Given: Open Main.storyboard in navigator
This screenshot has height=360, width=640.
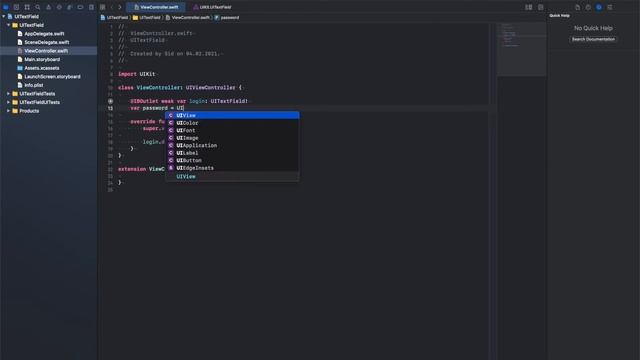Looking at the screenshot, I should pos(42,59).
